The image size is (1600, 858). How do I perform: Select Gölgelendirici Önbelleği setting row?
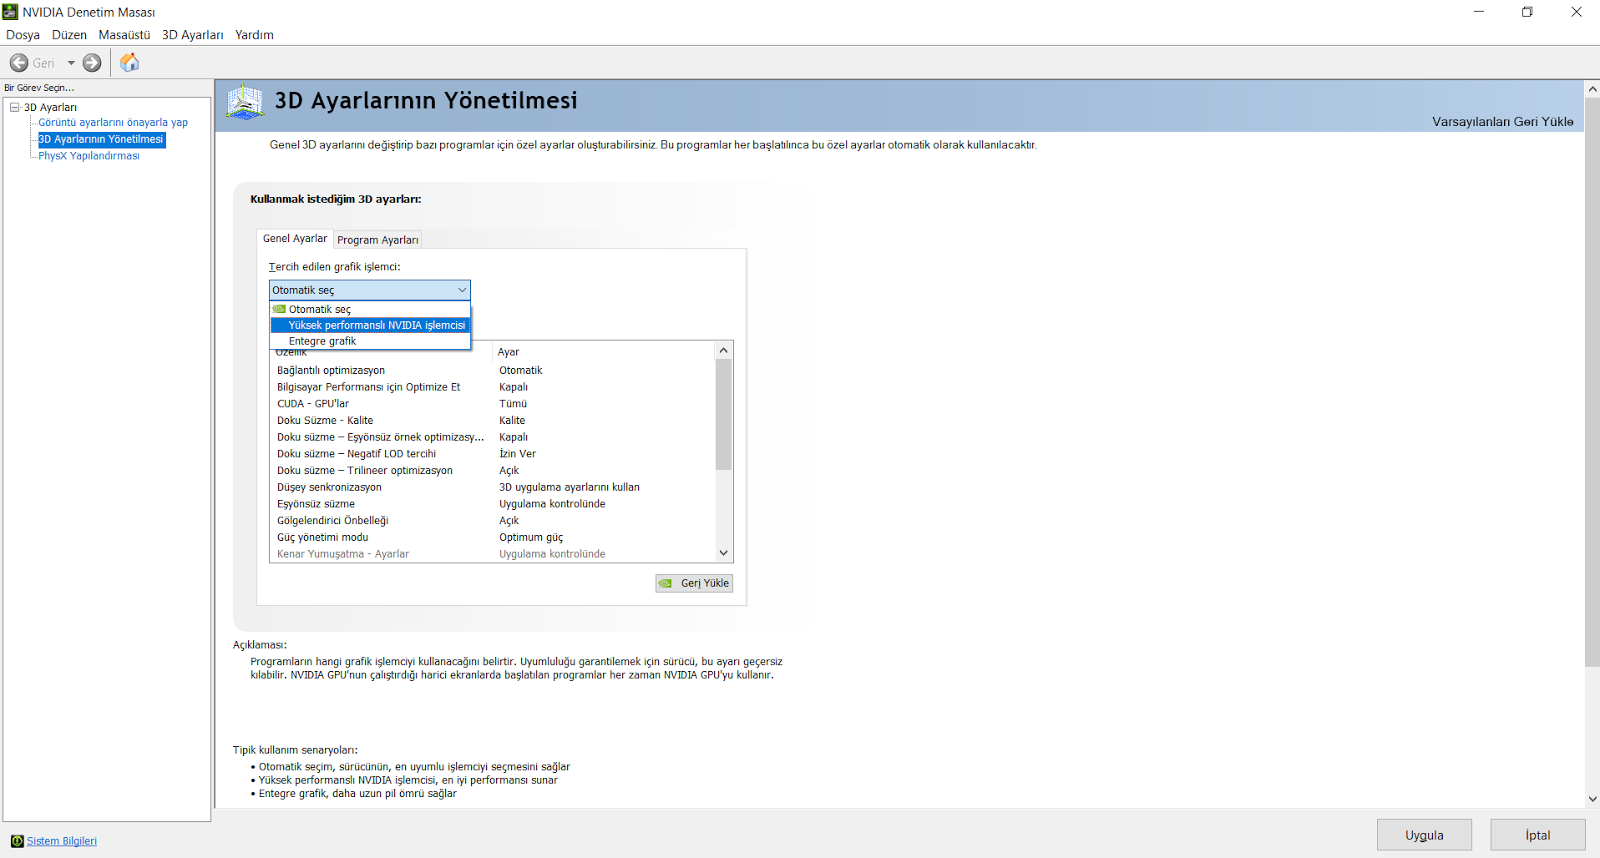(493, 520)
